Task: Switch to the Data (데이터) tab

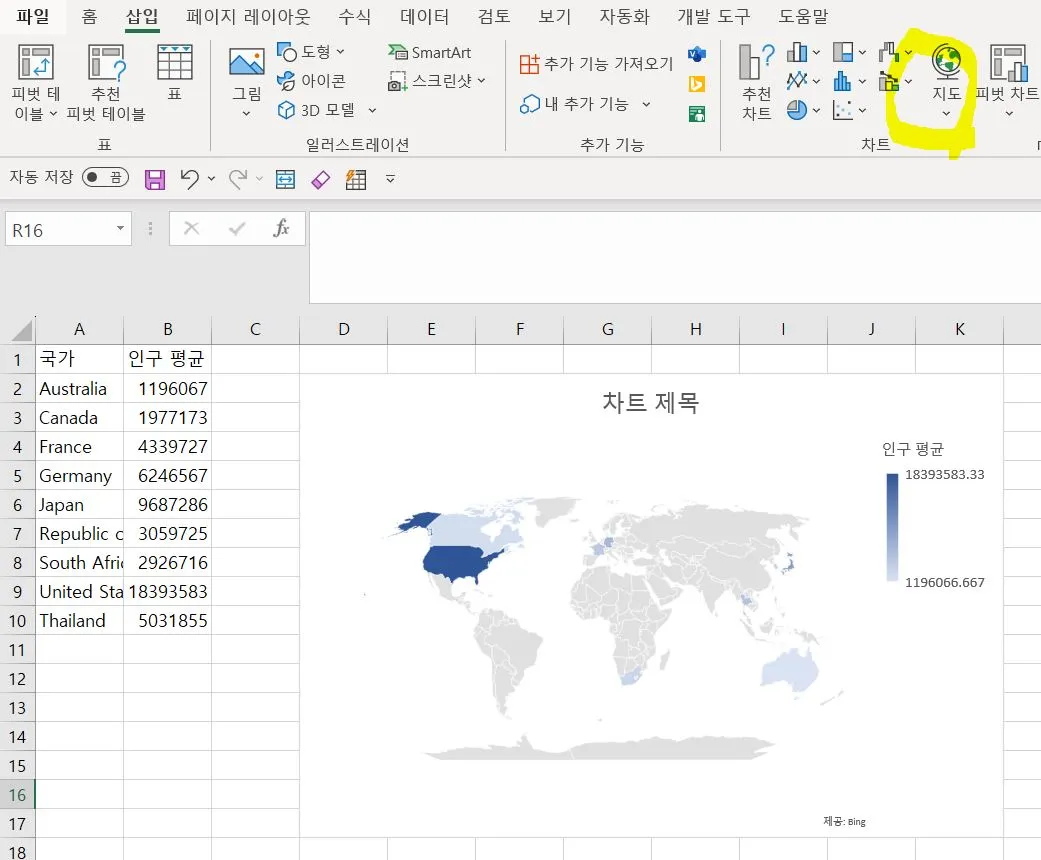Action: (424, 16)
